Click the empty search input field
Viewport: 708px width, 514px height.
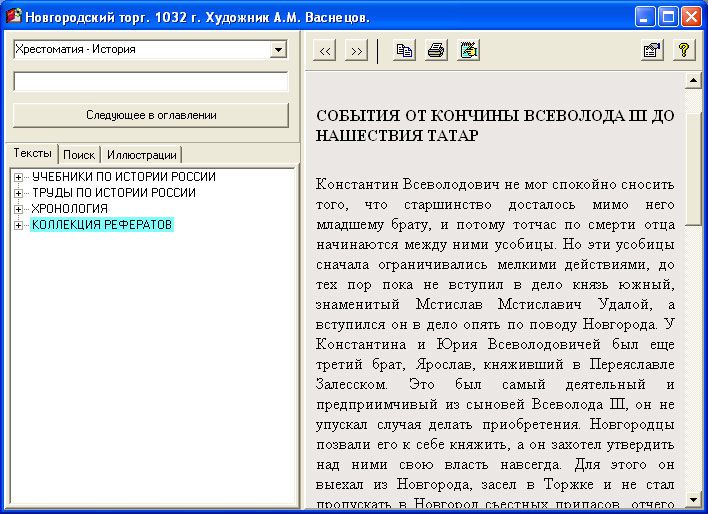[x=150, y=82]
